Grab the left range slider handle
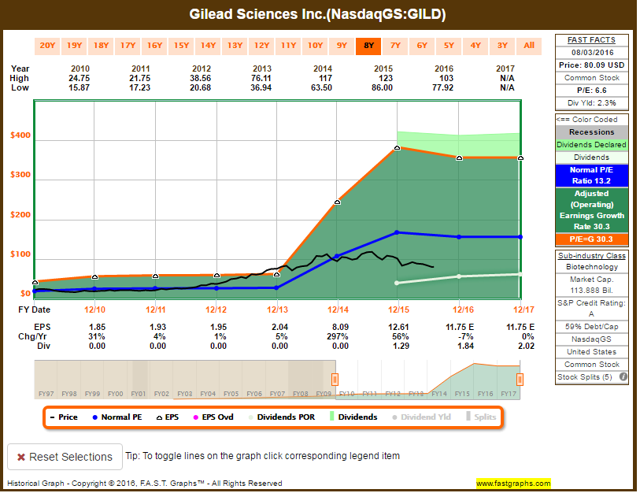 [335, 380]
